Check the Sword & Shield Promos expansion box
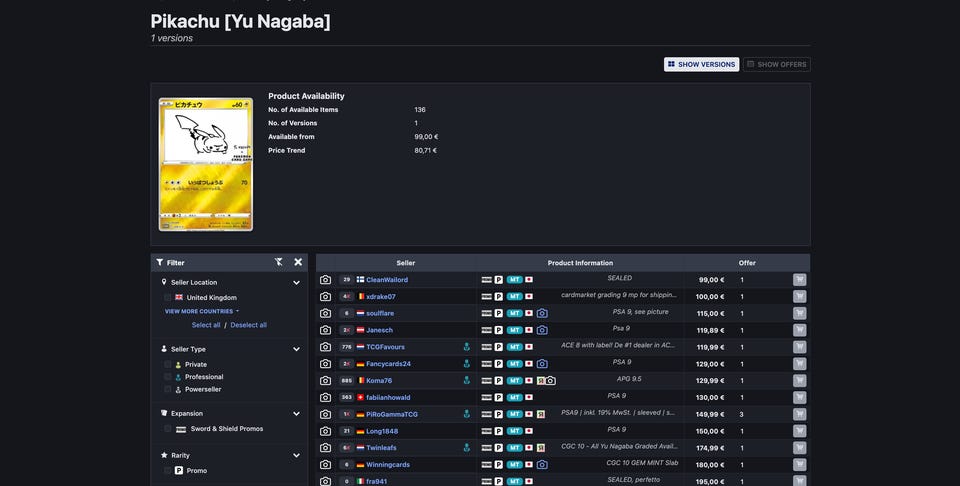Viewport: 960px width, 486px height. tap(168, 429)
